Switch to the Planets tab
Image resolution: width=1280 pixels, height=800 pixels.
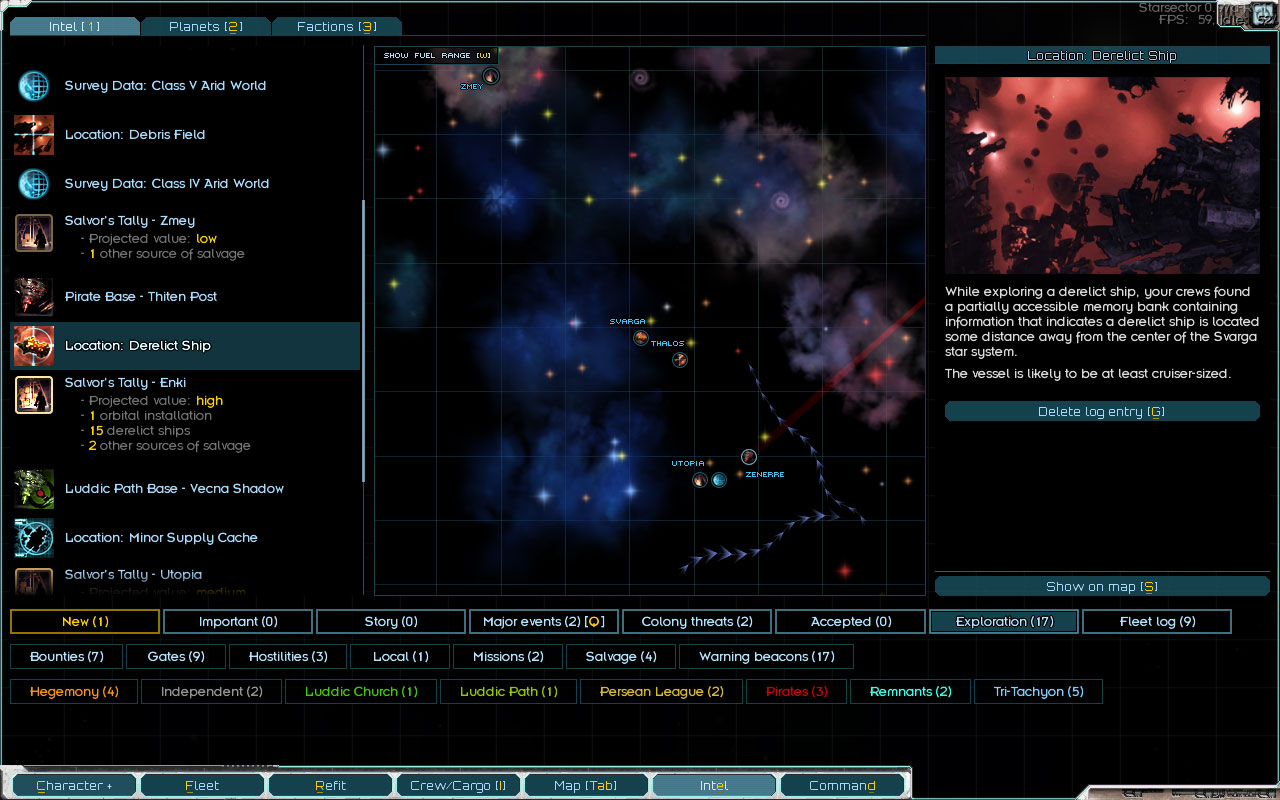click(x=205, y=27)
